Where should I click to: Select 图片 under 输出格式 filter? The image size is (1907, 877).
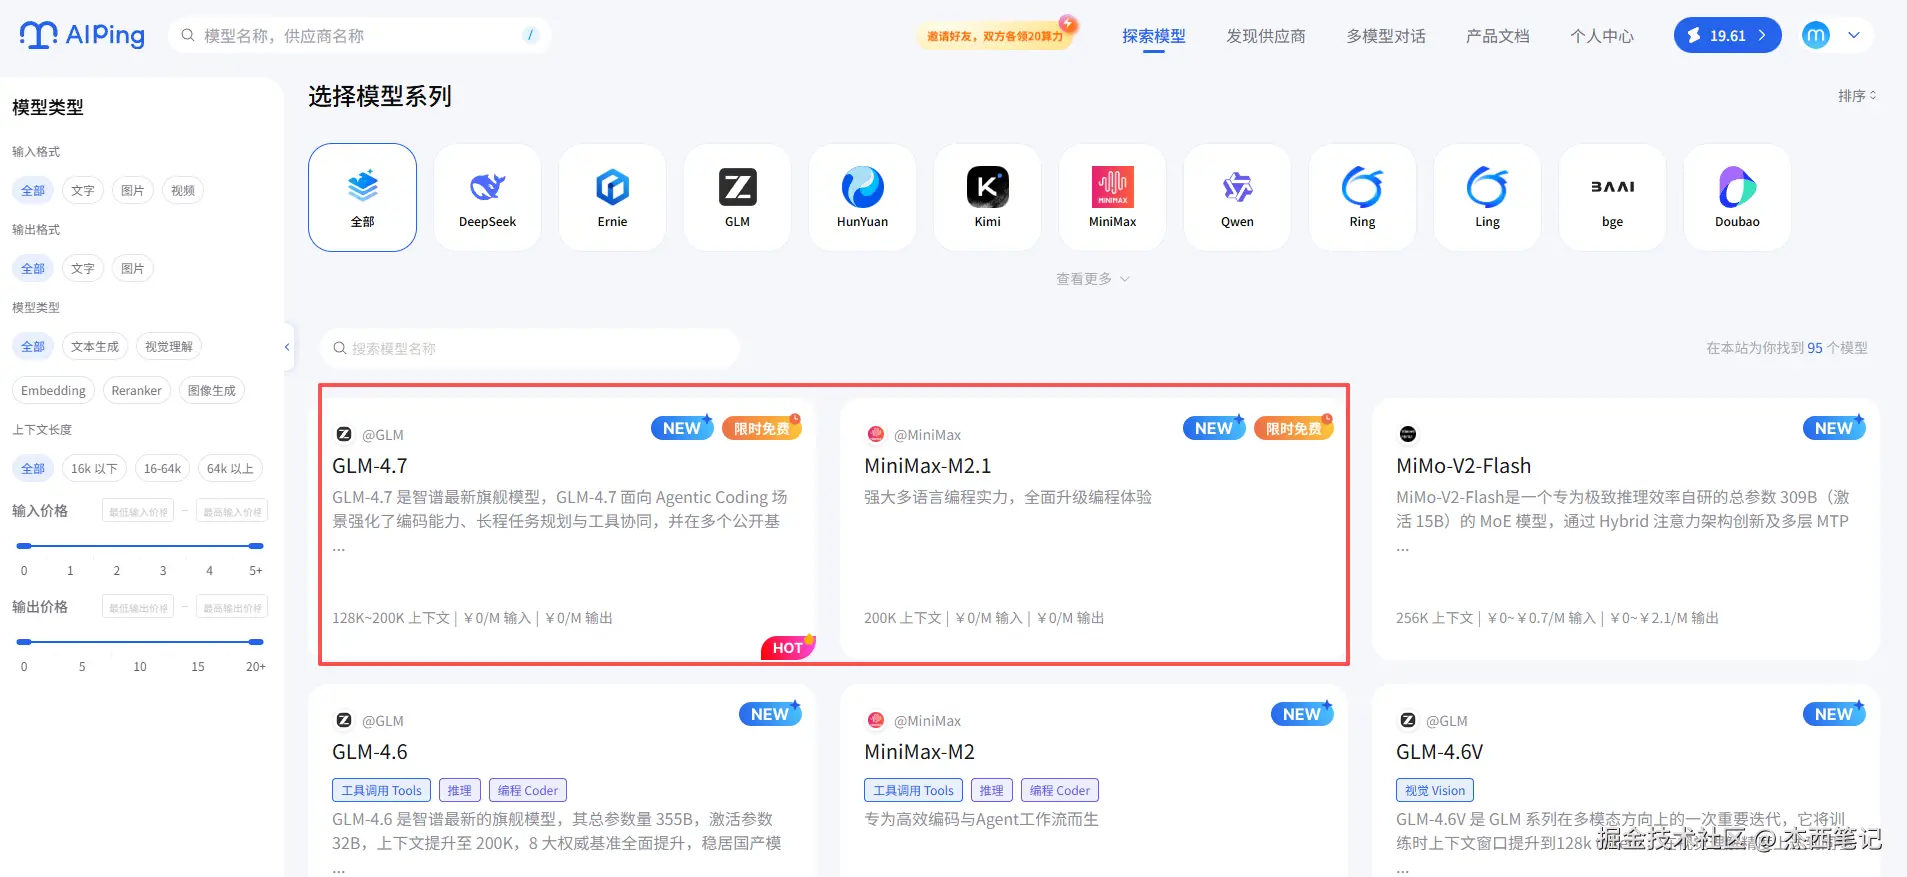(132, 268)
